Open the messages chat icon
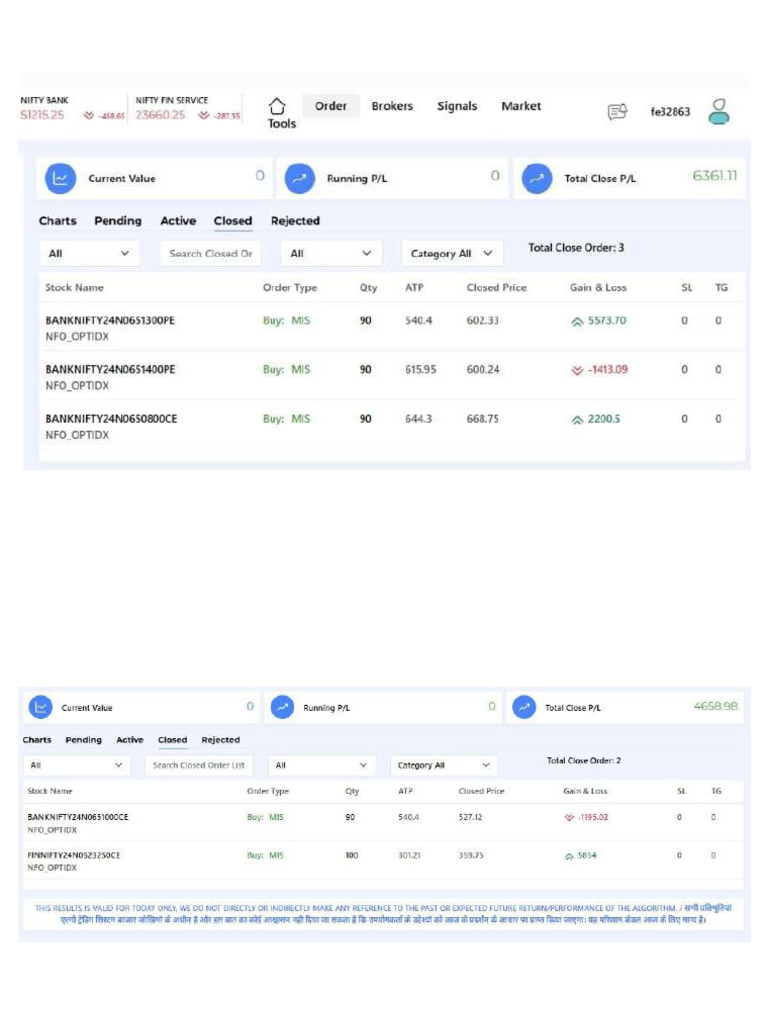The image size is (768, 1024). click(x=617, y=112)
